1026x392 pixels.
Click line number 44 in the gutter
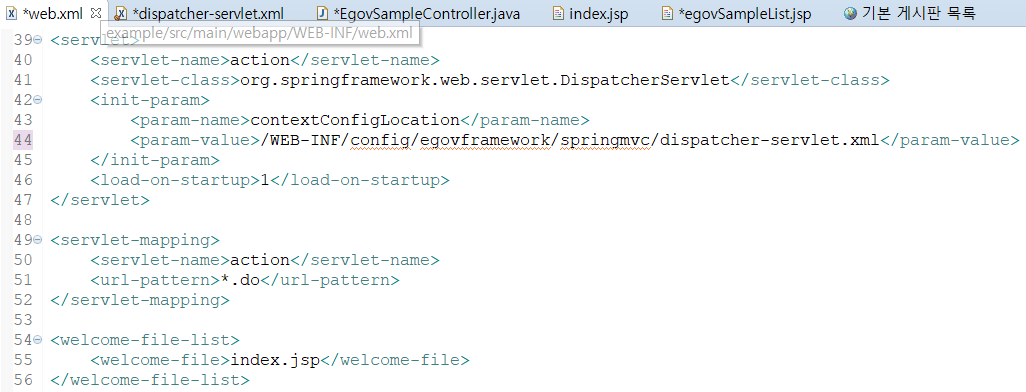point(23,140)
